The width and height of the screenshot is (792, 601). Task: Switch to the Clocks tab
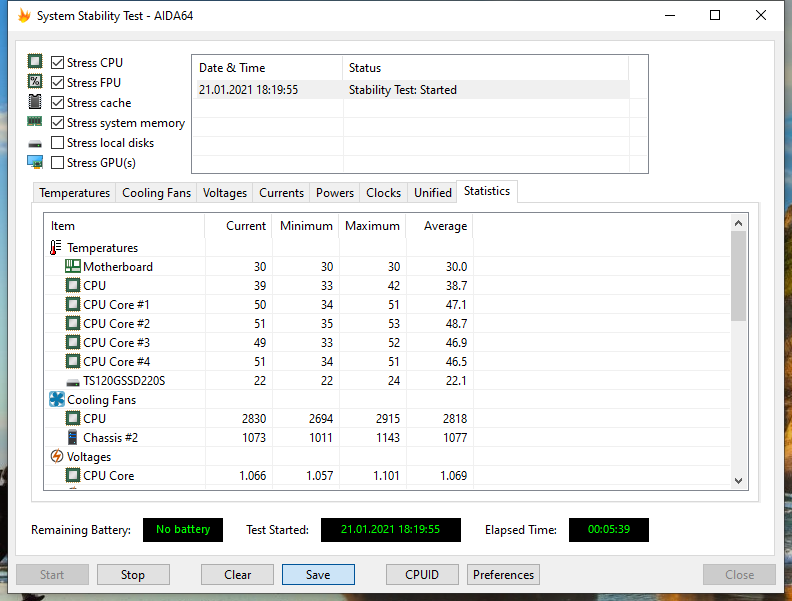[x=383, y=193]
